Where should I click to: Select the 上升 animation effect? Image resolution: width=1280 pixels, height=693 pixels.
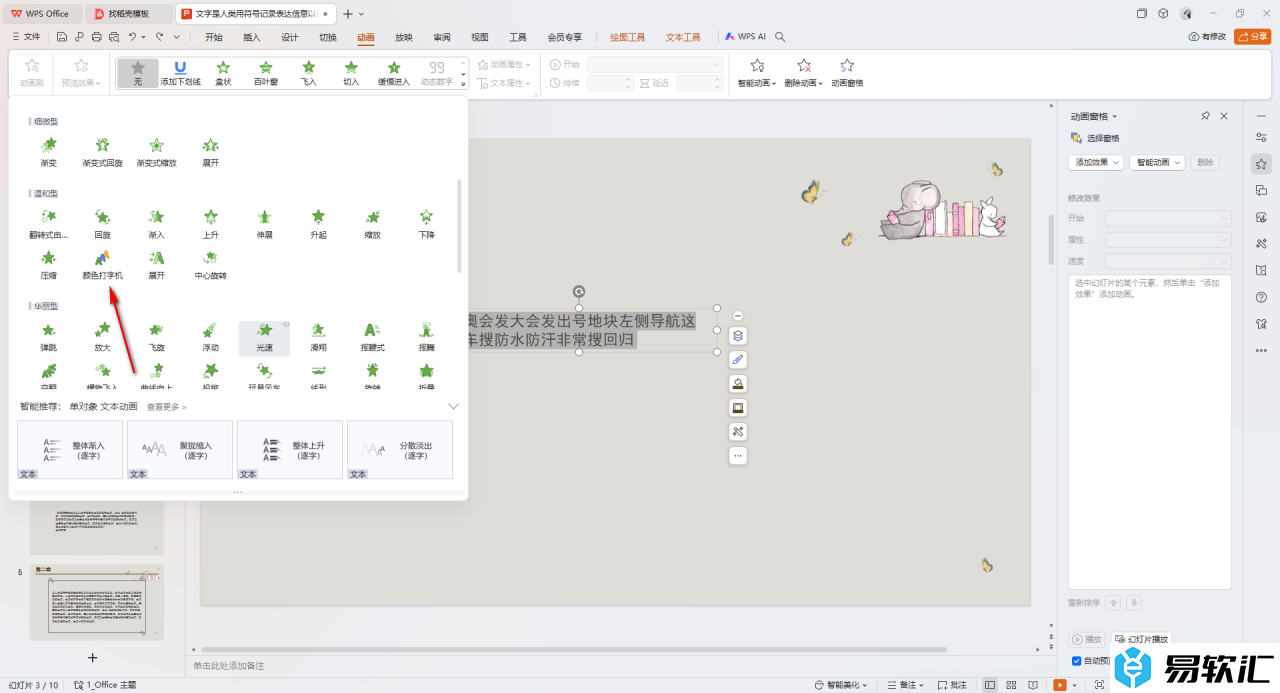[x=211, y=224]
